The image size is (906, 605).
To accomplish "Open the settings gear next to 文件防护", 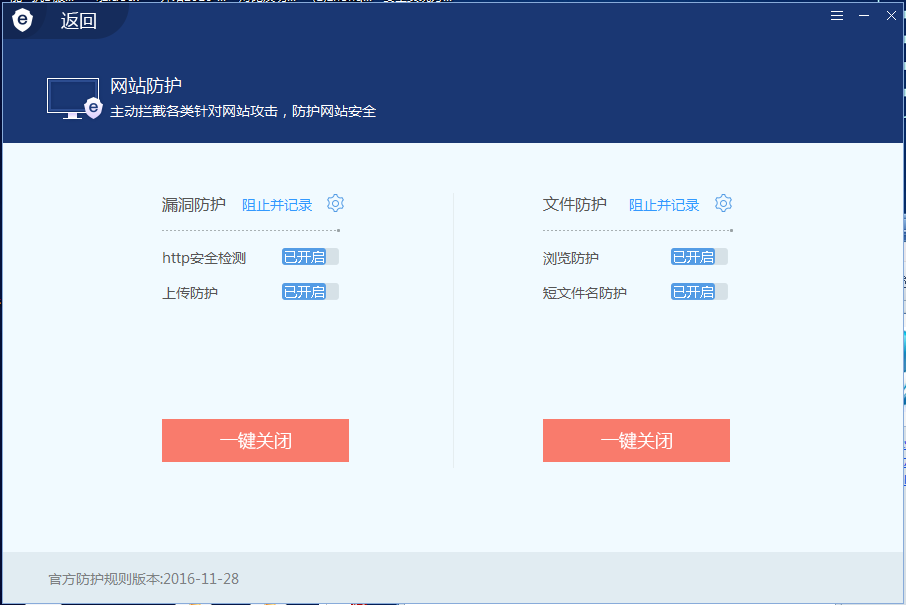I will pos(723,203).
